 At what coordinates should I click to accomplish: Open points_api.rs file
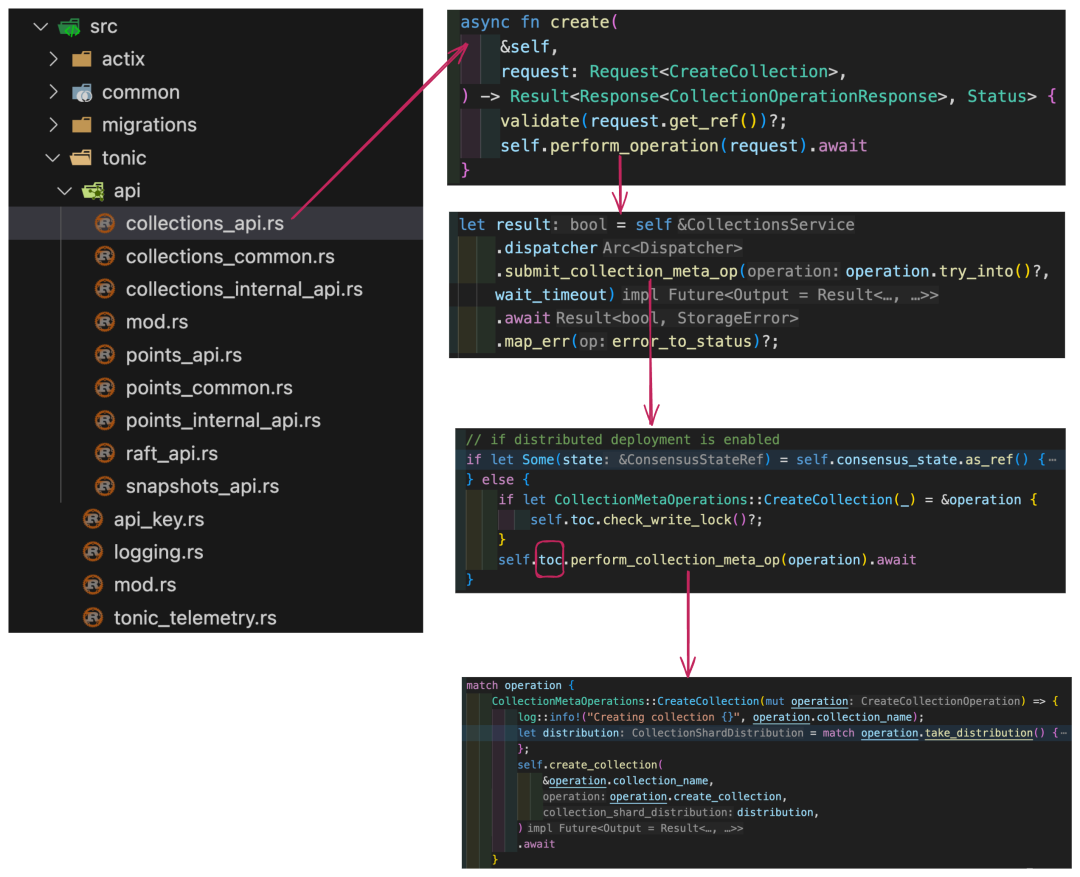click(x=183, y=355)
